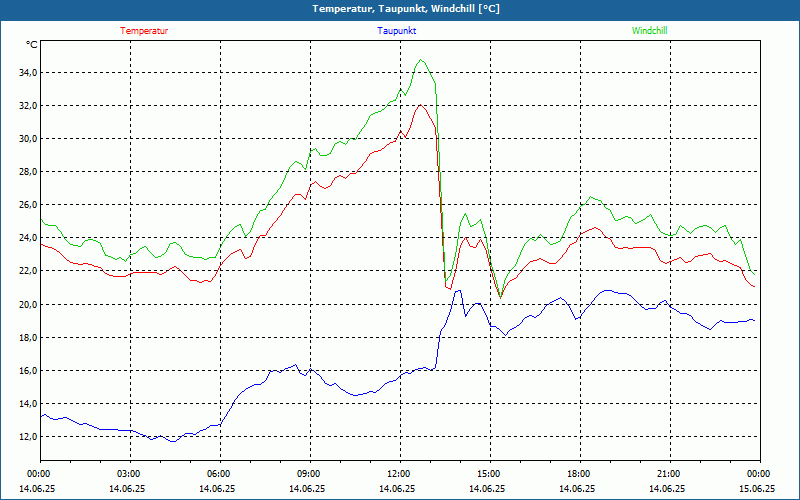Image resolution: width=800 pixels, height=500 pixels.
Task: Select the blue Taupunkt legend label
Action: [397, 31]
